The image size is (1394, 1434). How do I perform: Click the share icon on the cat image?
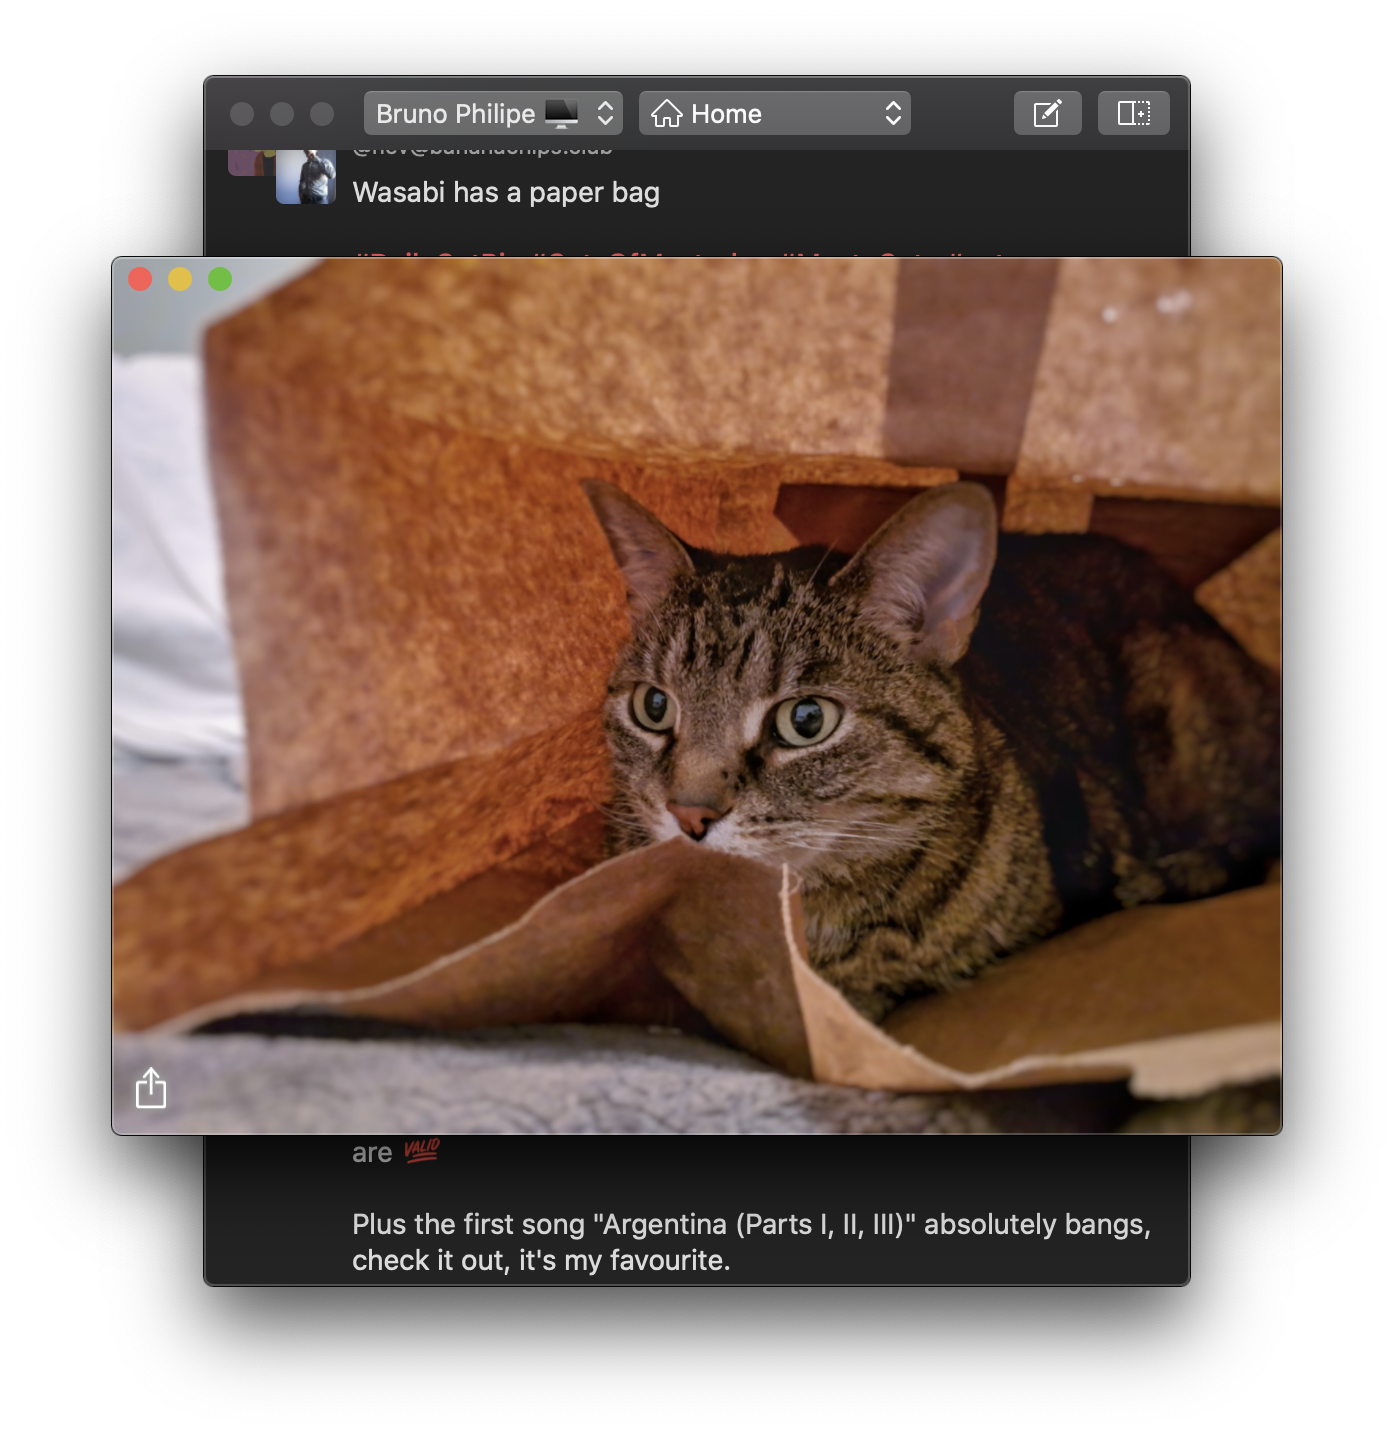(x=151, y=1088)
